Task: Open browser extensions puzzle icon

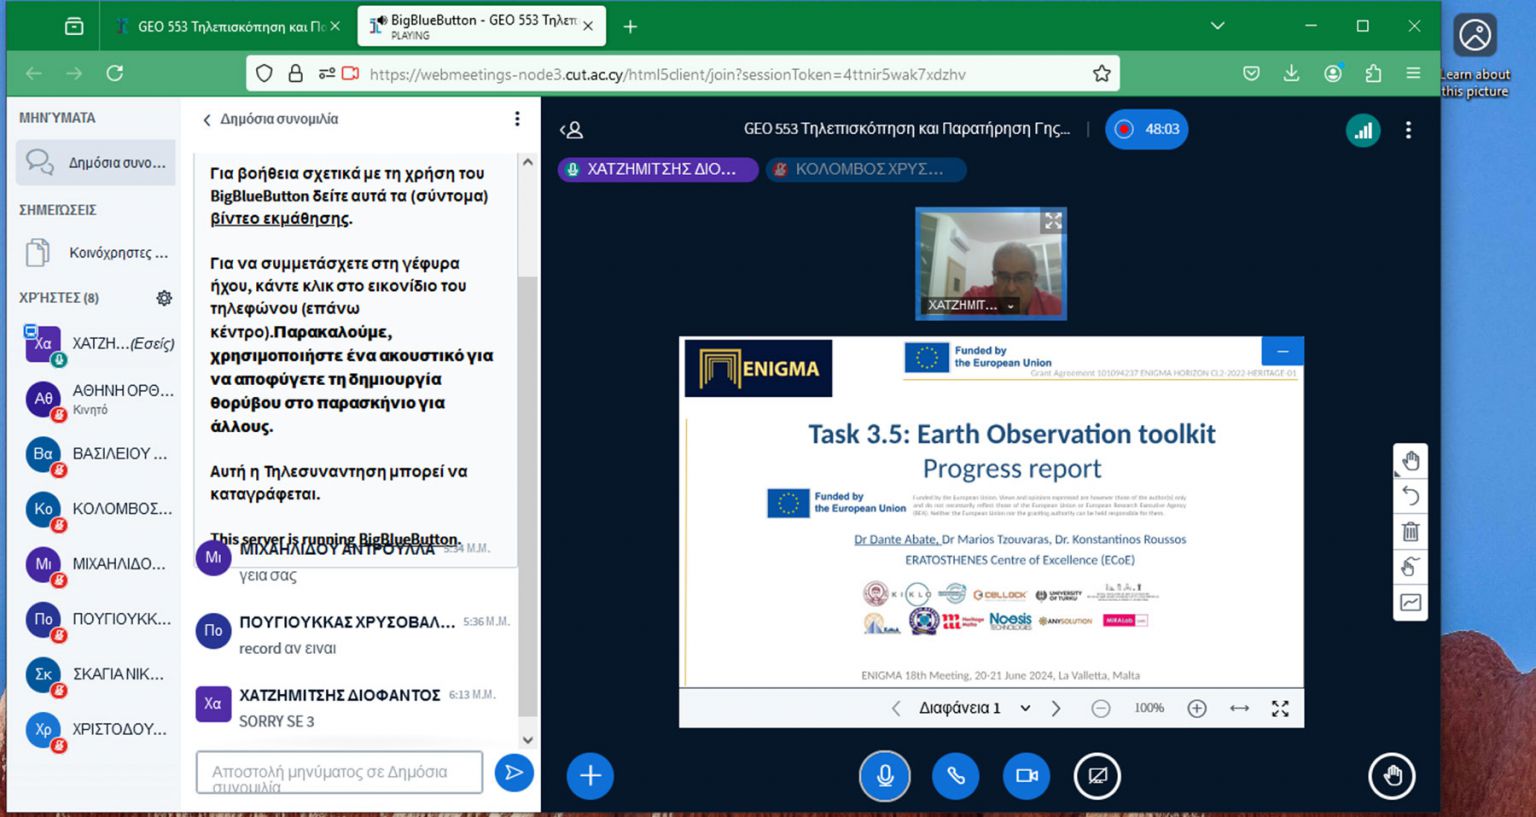Action: 1373,73
